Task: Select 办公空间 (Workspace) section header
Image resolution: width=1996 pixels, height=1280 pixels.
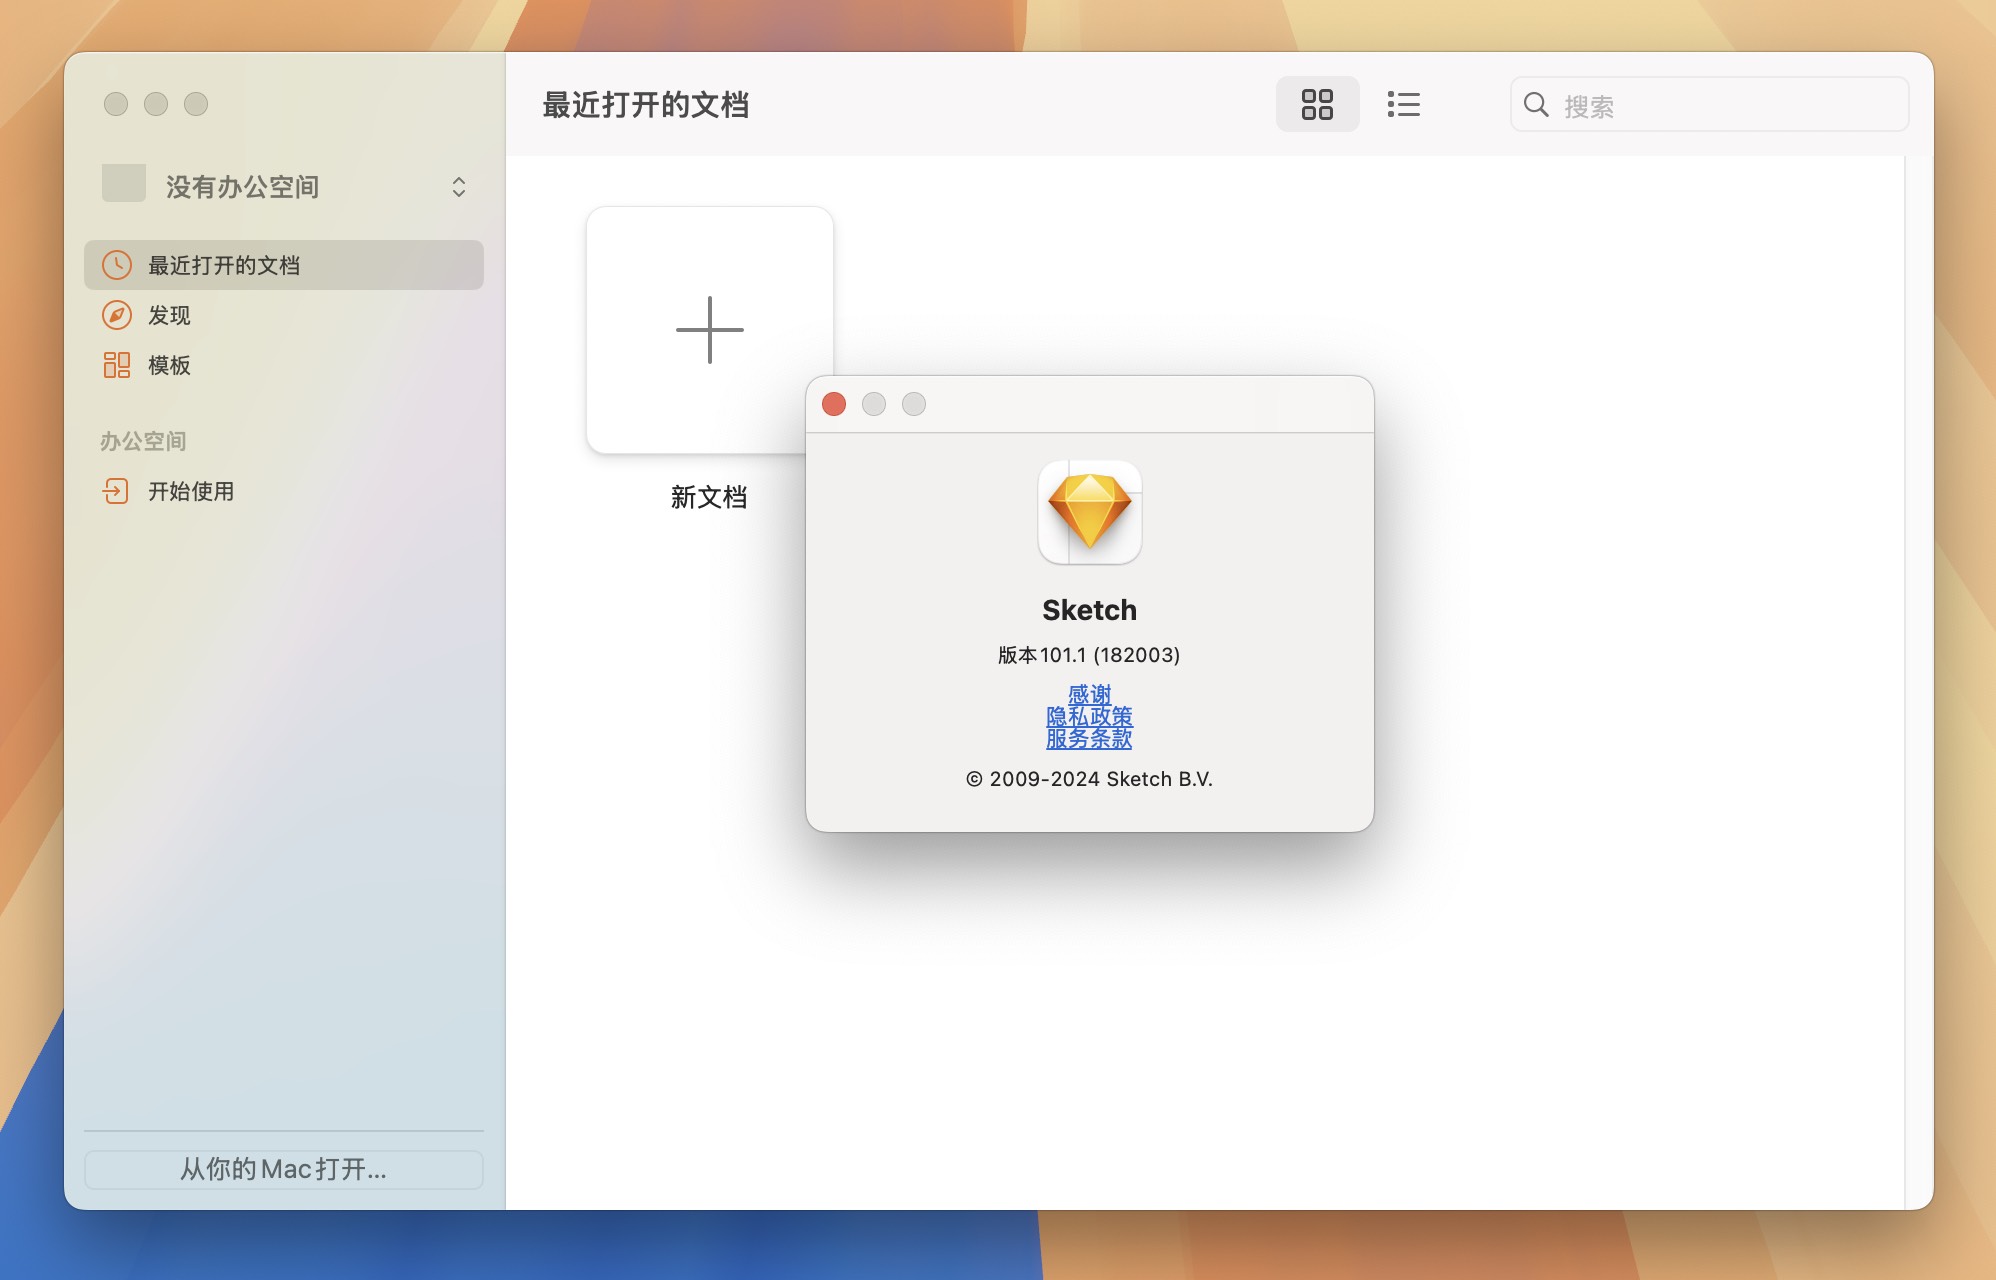Action: click(145, 439)
